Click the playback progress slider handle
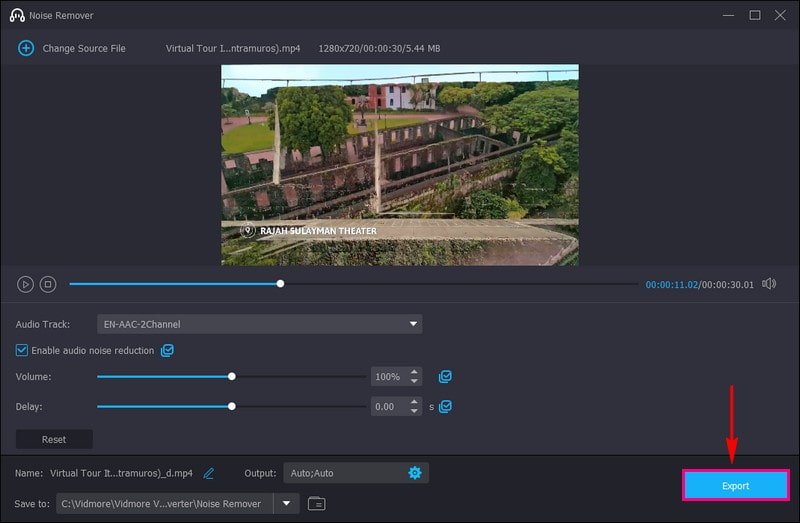The width and height of the screenshot is (800, 523). tap(280, 284)
